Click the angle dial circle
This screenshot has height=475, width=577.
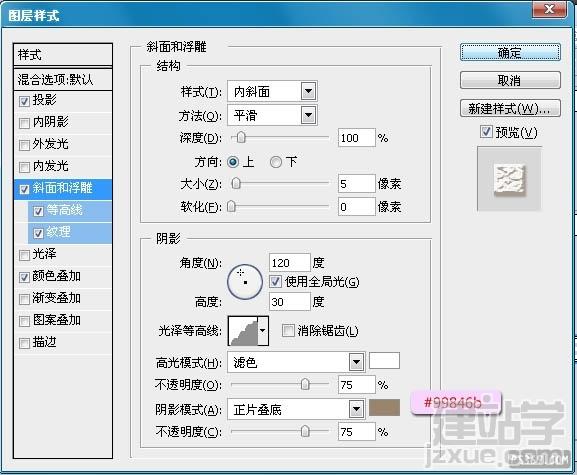tap(245, 282)
